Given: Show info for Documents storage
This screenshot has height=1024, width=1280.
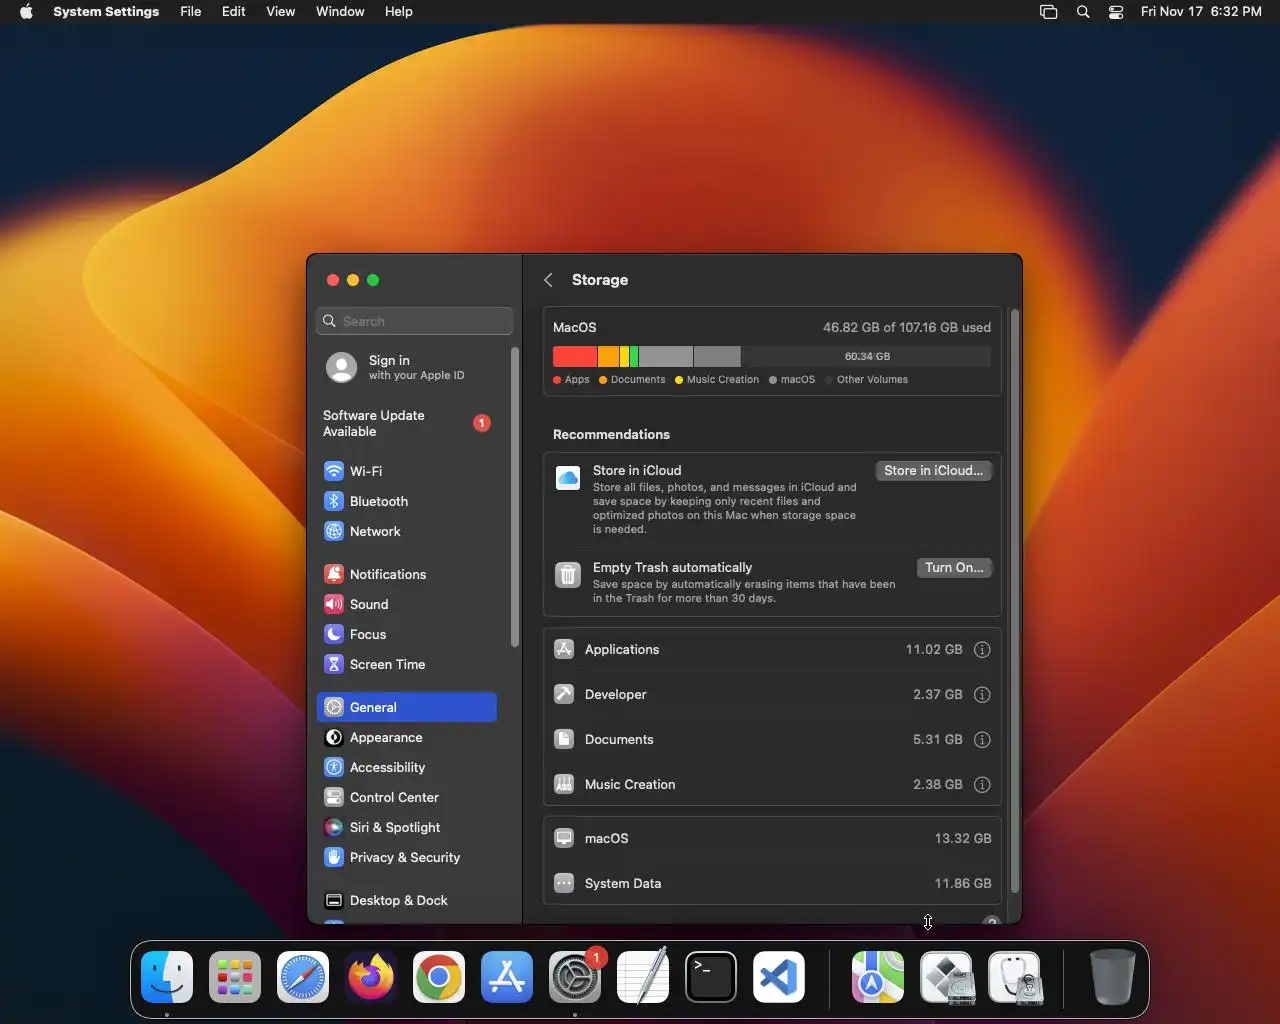Looking at the screenshot, I should pos(982,740).
